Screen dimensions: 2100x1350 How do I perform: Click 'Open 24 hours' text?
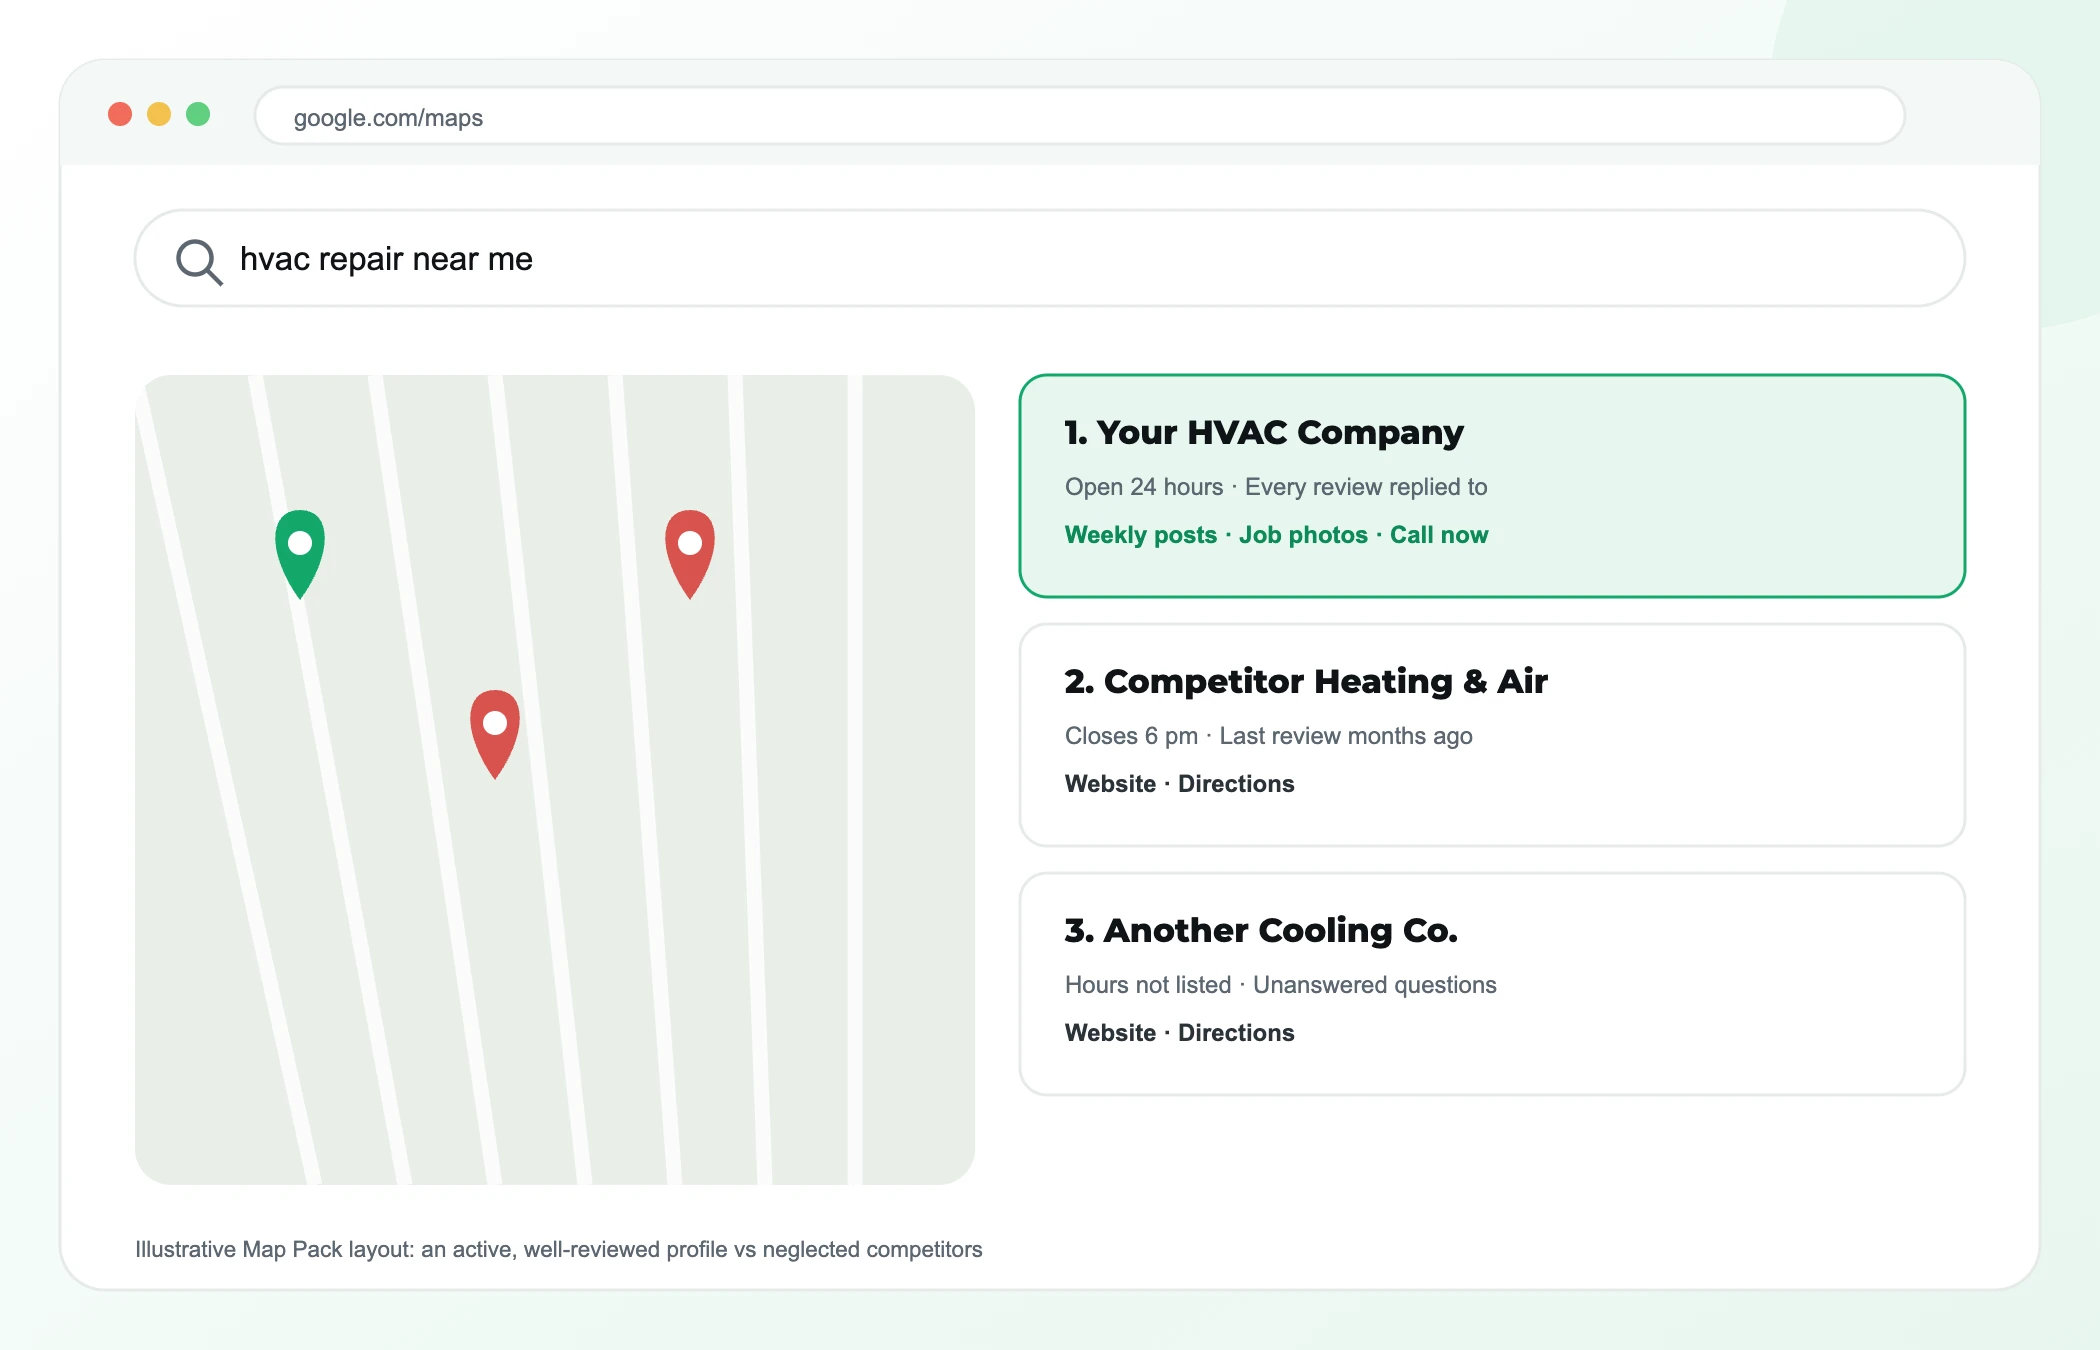pos(1144,487)
